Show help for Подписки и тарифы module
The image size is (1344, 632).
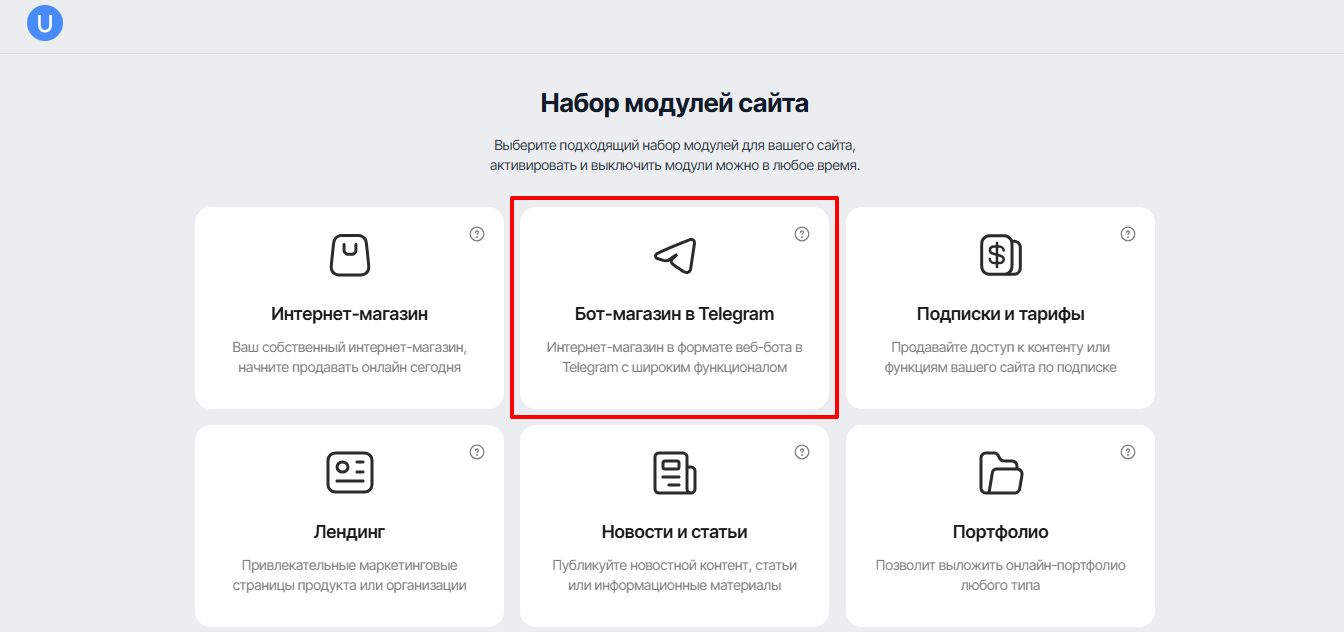click(x=1128, y=234)
